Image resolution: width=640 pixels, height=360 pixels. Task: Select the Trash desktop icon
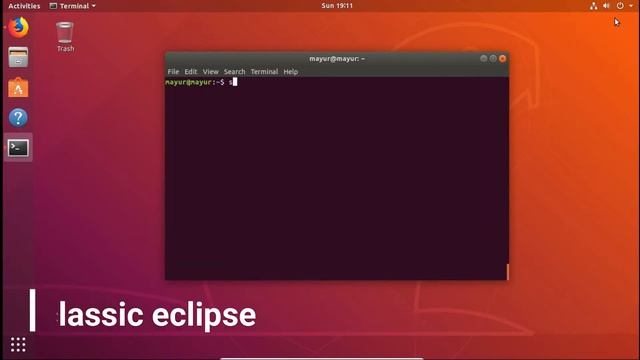tap(65, 37)
